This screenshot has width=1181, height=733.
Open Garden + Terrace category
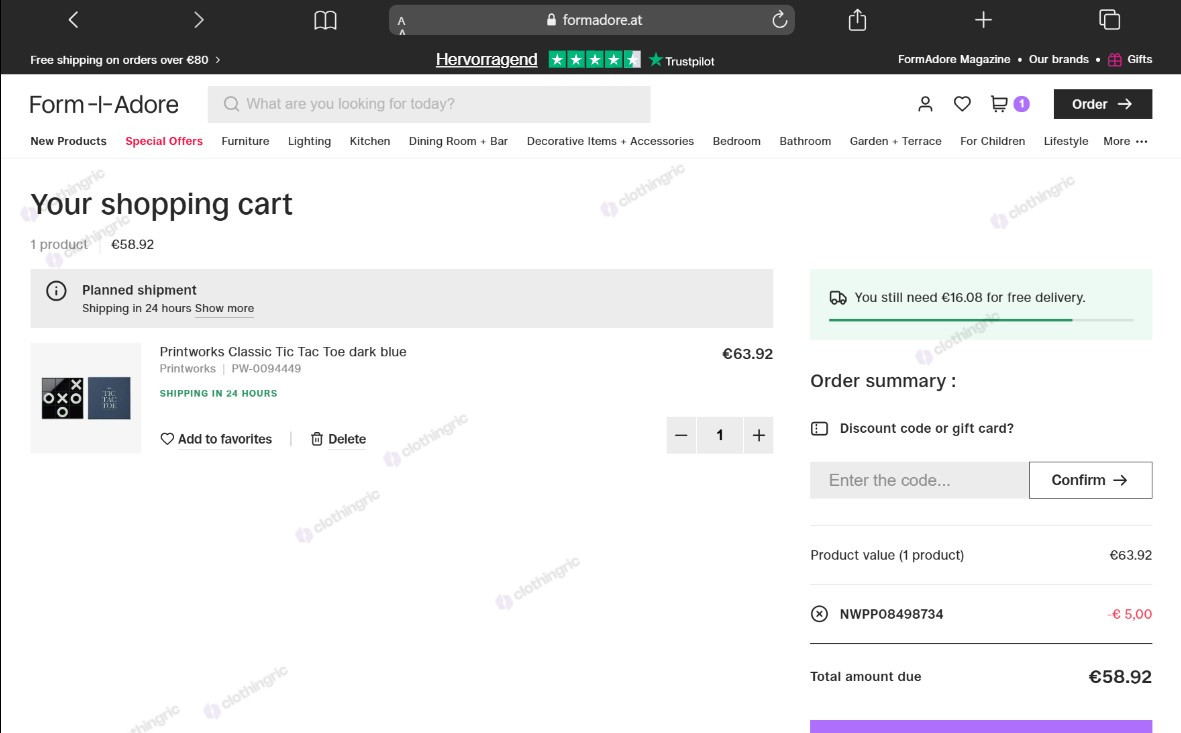point(896,141)
